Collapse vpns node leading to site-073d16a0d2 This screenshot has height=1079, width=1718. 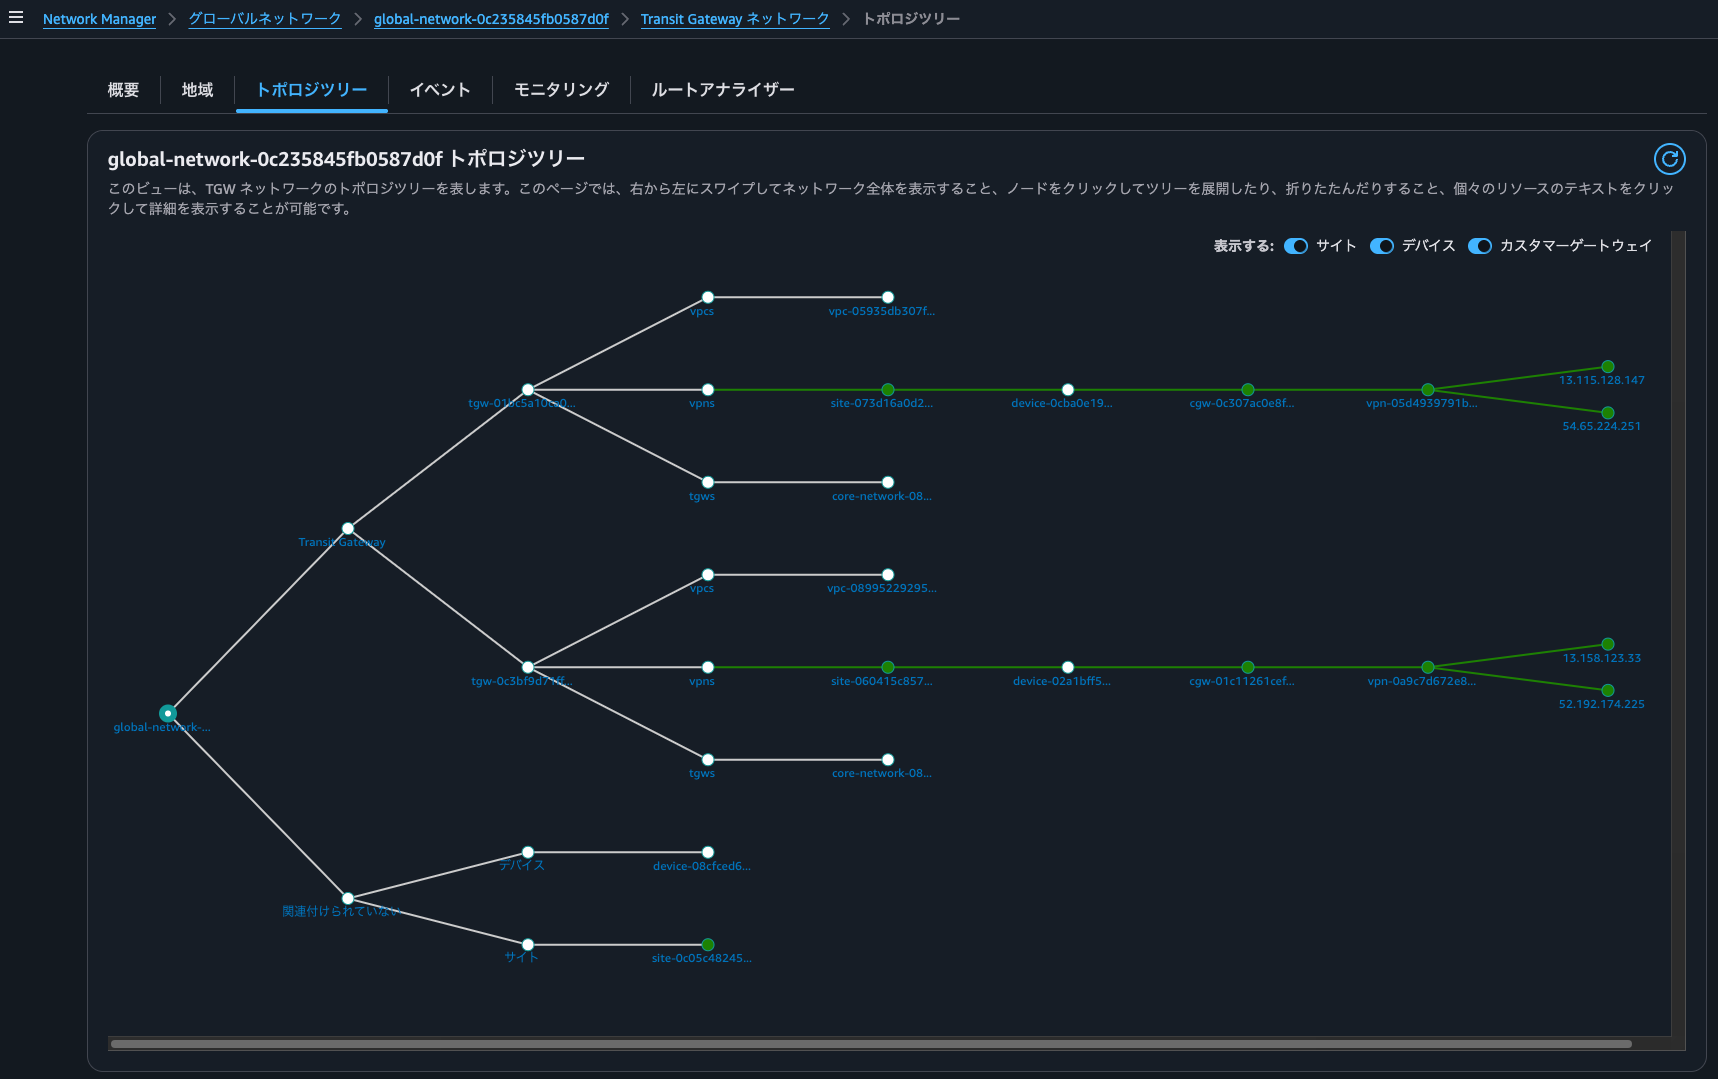pos(708,390)
